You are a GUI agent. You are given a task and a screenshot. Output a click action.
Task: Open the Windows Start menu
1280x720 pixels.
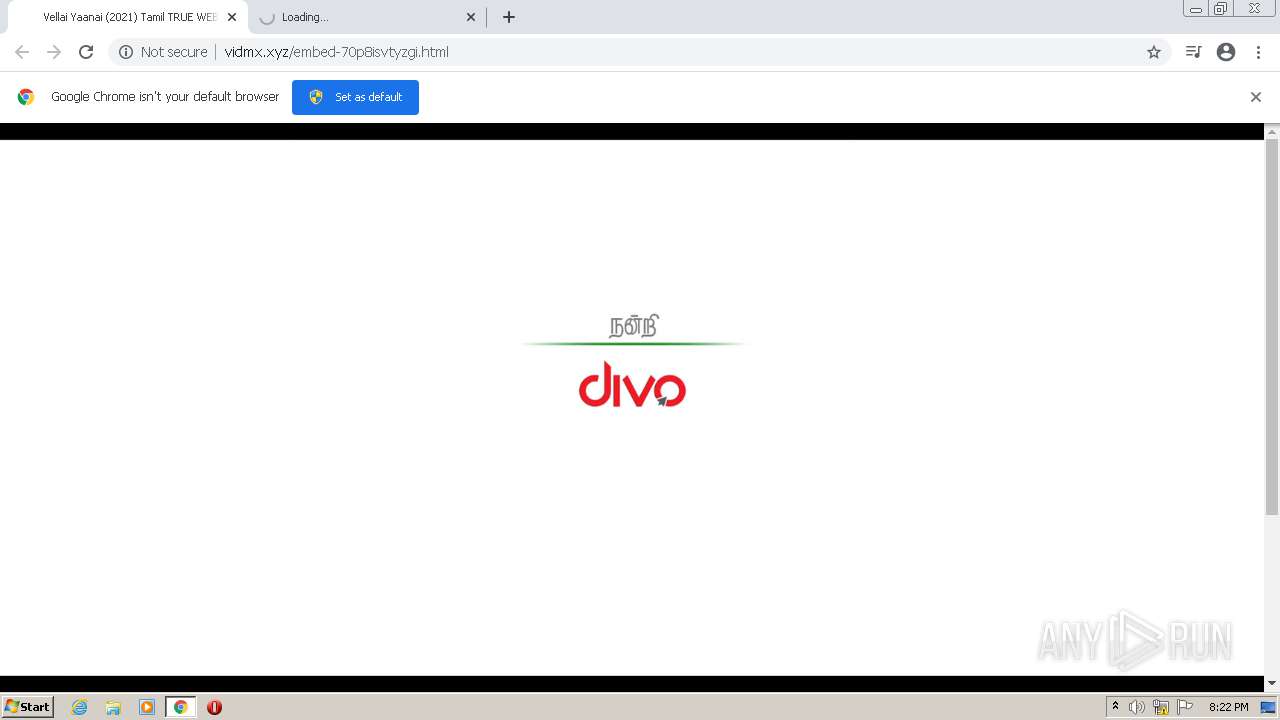tap(28, 707)
